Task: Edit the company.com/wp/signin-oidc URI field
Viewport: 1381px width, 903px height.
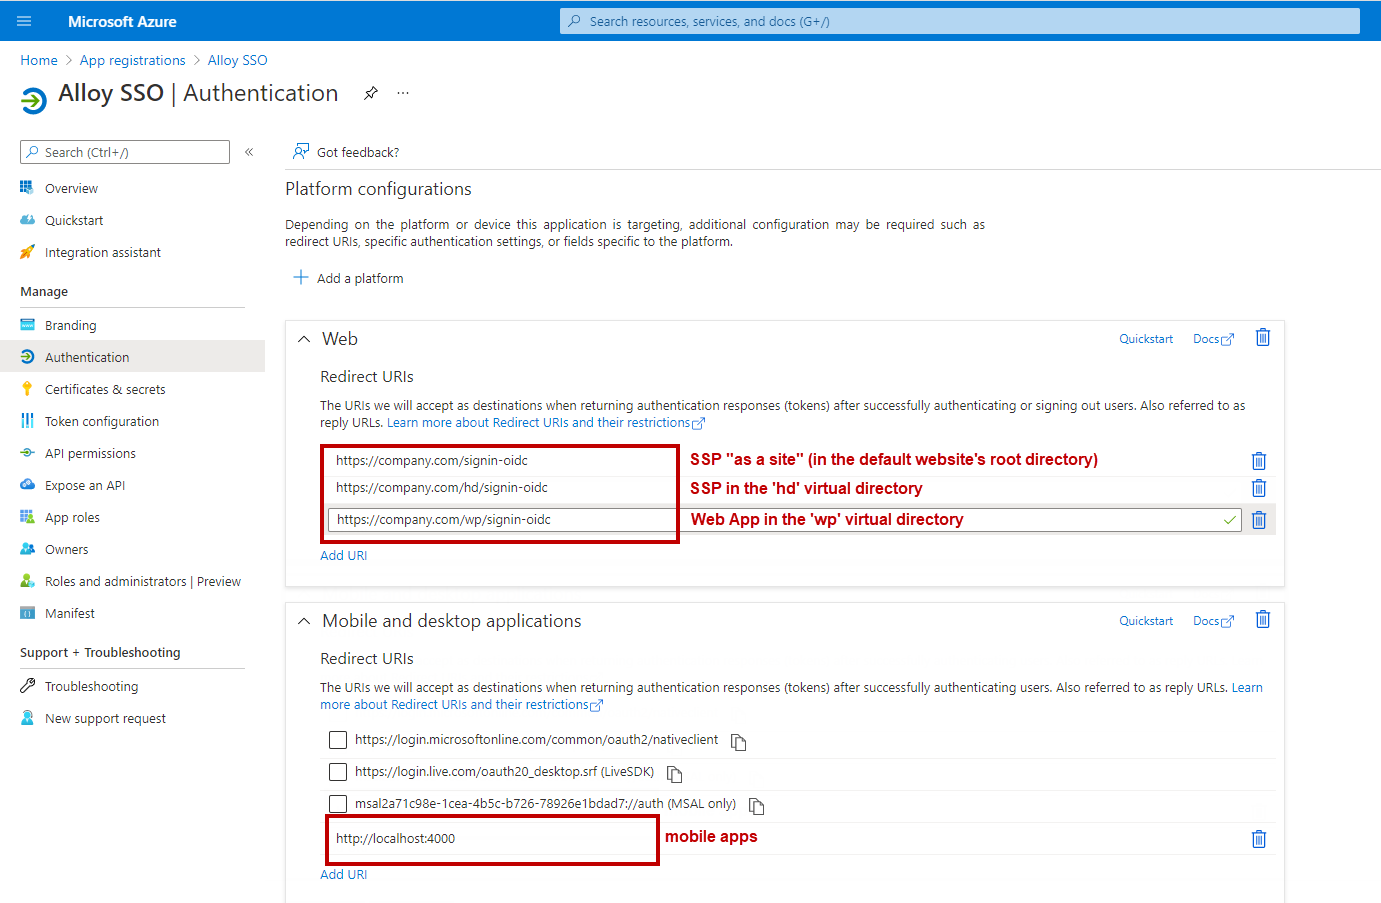Action: pos(500,520)
